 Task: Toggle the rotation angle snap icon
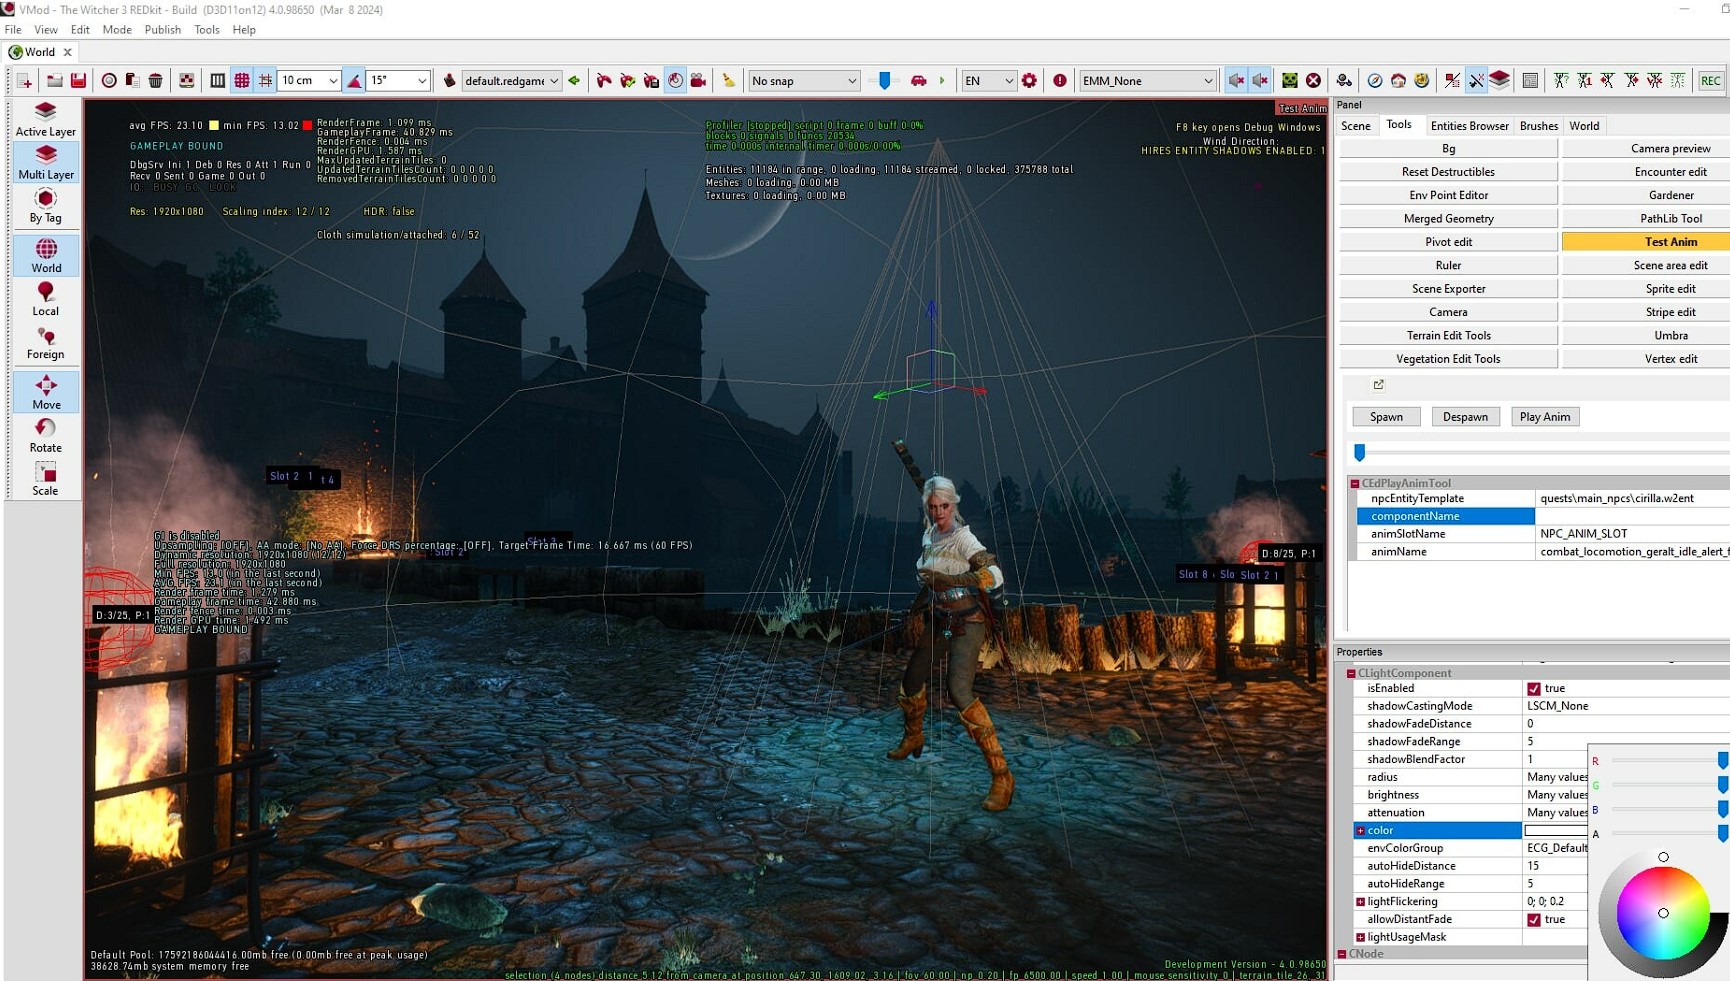(x=354, y=81)
